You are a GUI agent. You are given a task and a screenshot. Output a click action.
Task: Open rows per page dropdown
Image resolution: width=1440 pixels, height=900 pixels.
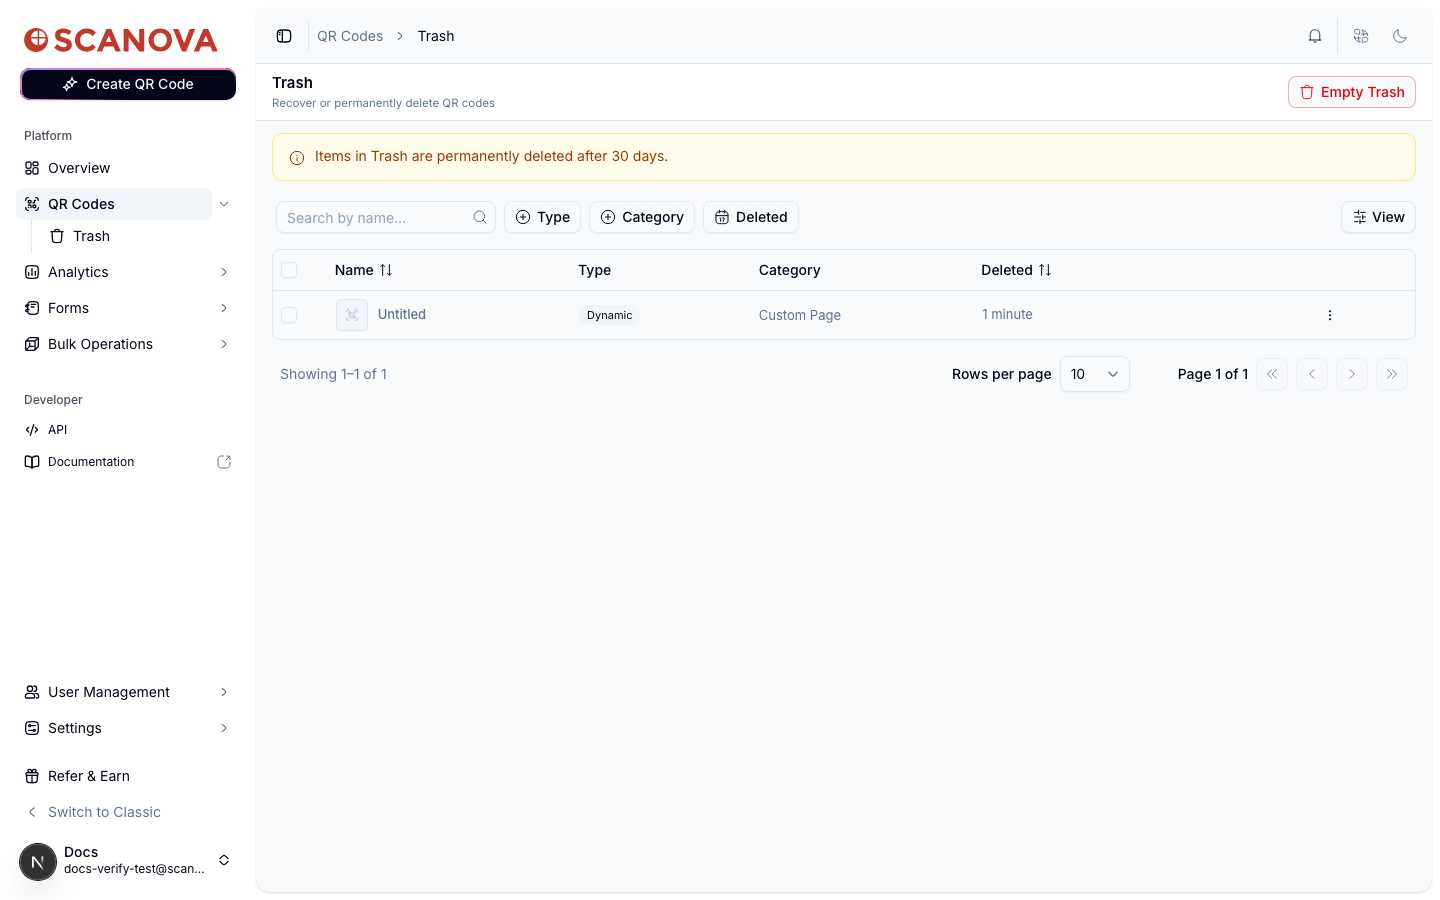tap(1095, 374)
